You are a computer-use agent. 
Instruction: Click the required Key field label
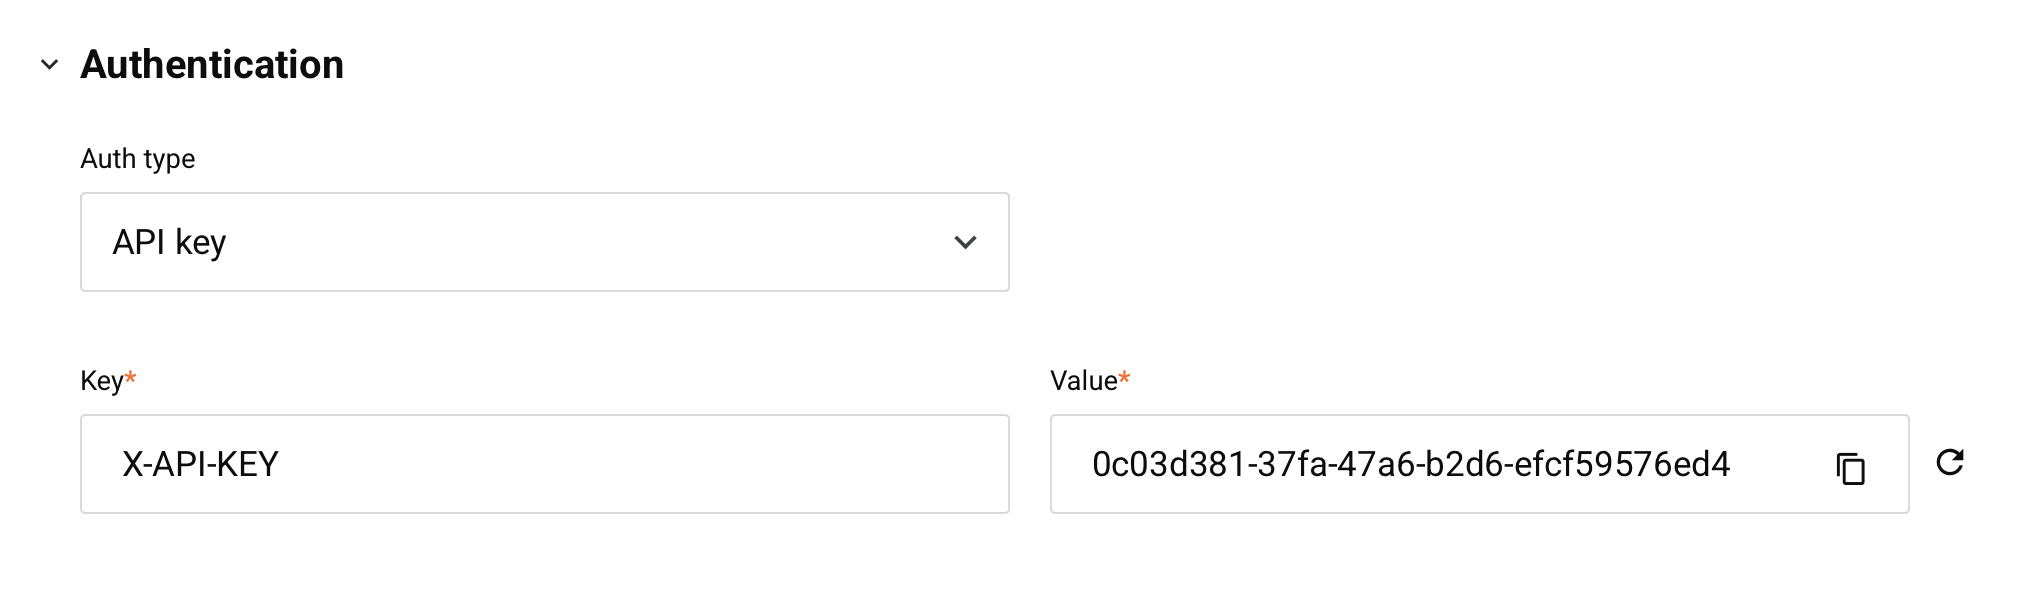pyautogui.click(x=107, y=379)
